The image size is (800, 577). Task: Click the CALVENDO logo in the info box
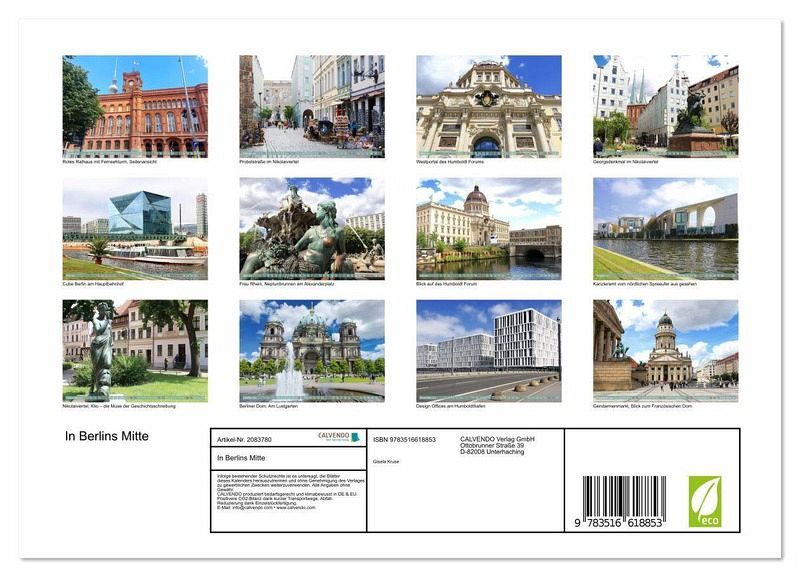pyautogui.click(x=338, y=437)
